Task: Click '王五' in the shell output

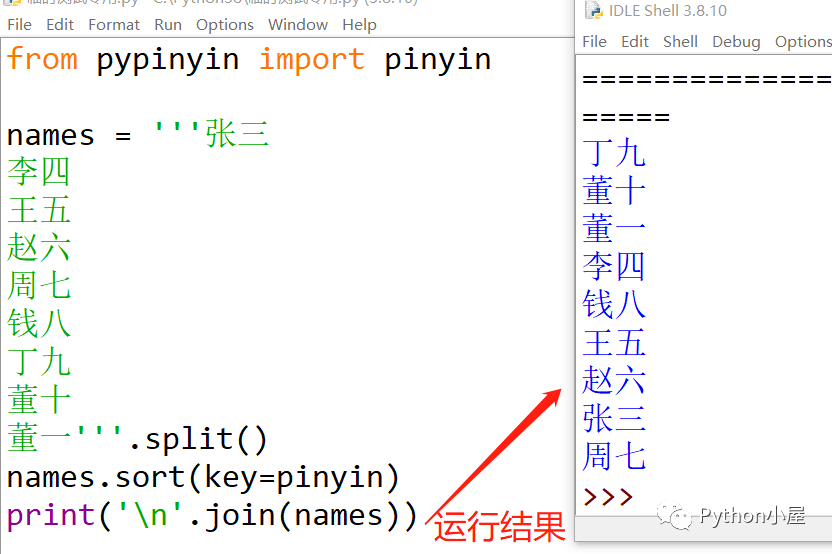Action: tap(613, 342)
